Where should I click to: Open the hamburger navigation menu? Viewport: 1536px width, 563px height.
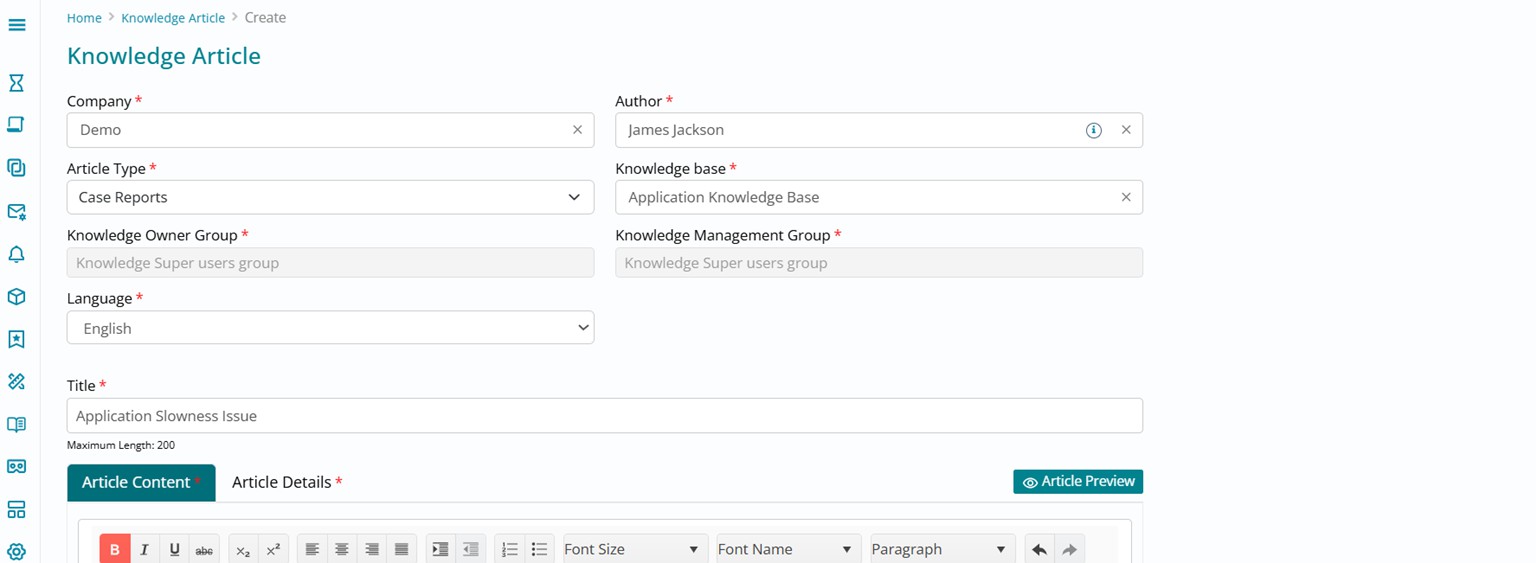pyautogui.click(x=16, y=25)
